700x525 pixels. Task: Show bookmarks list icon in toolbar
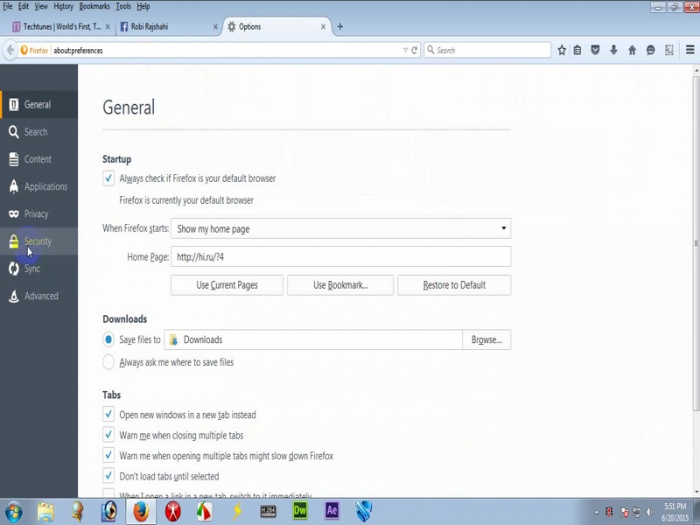[577, 50]
